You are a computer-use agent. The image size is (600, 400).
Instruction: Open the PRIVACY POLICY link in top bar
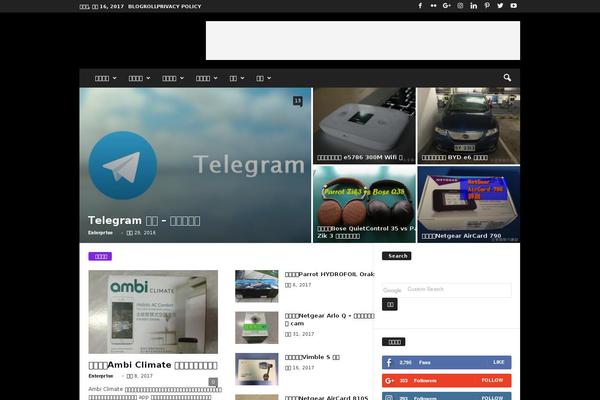point(177,7)
